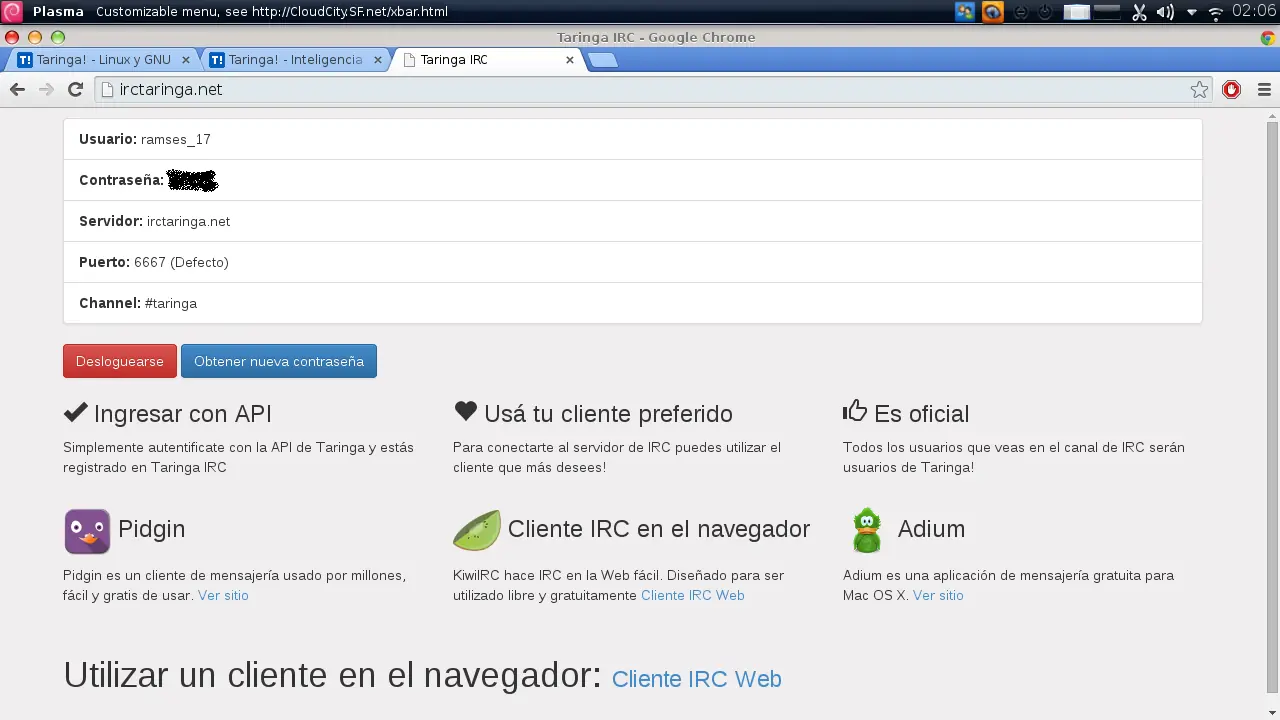Open a new browser tab
This screenshot has width=1280, height=720.
coord(603,60)
